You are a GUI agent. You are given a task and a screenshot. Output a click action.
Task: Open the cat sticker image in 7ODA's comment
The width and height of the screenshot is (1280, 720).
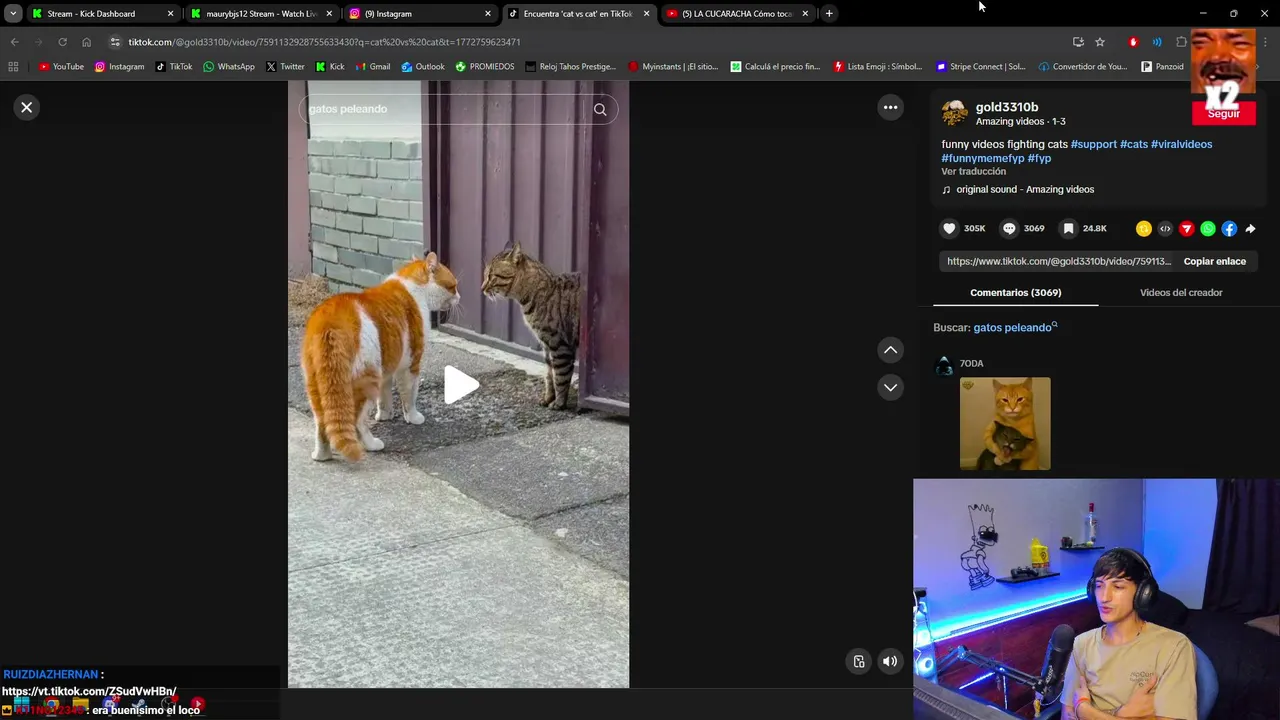coord(1005,423)
